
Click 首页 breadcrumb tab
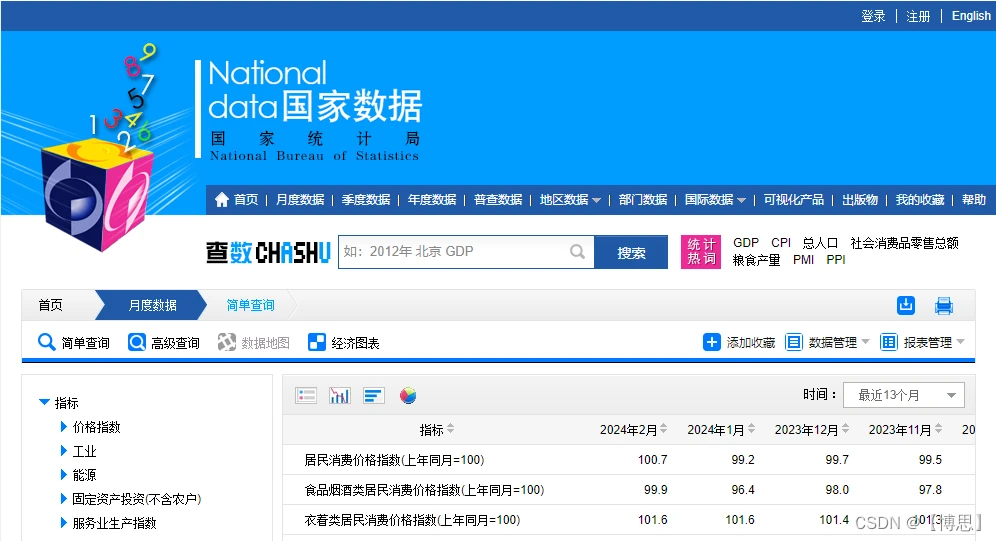[x=51, y=305]
